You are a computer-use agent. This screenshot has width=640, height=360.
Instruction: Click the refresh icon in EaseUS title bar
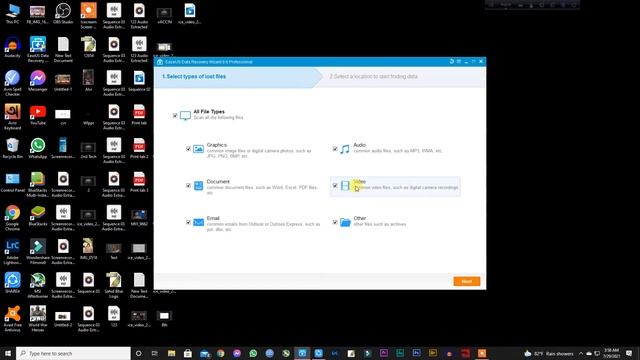(451, 61)
